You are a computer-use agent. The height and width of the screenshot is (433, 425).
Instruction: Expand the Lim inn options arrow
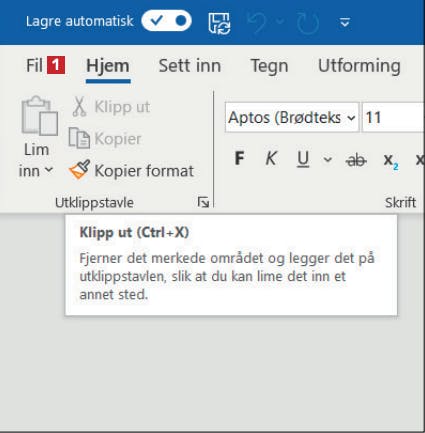pyautogui.click(x=36, y=170)
